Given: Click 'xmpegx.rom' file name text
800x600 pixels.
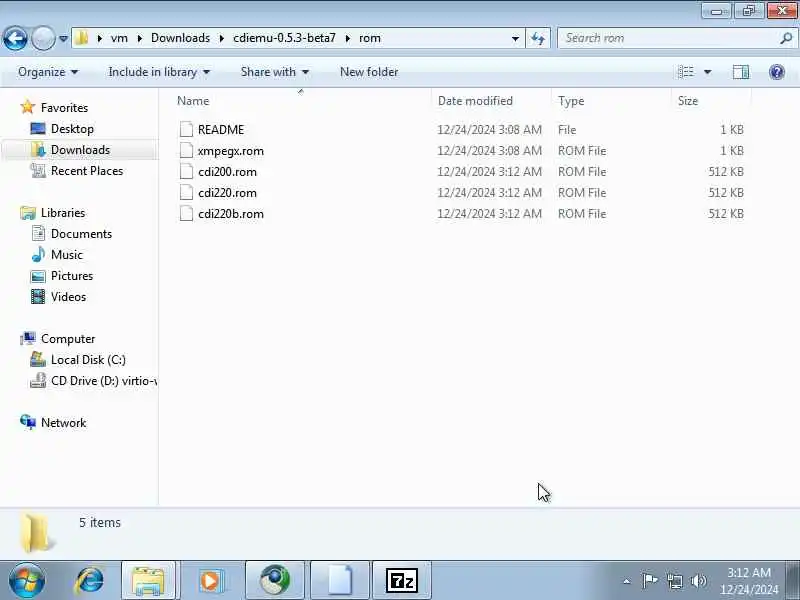Looking at the screenshot, I should [x=231, y=151].
